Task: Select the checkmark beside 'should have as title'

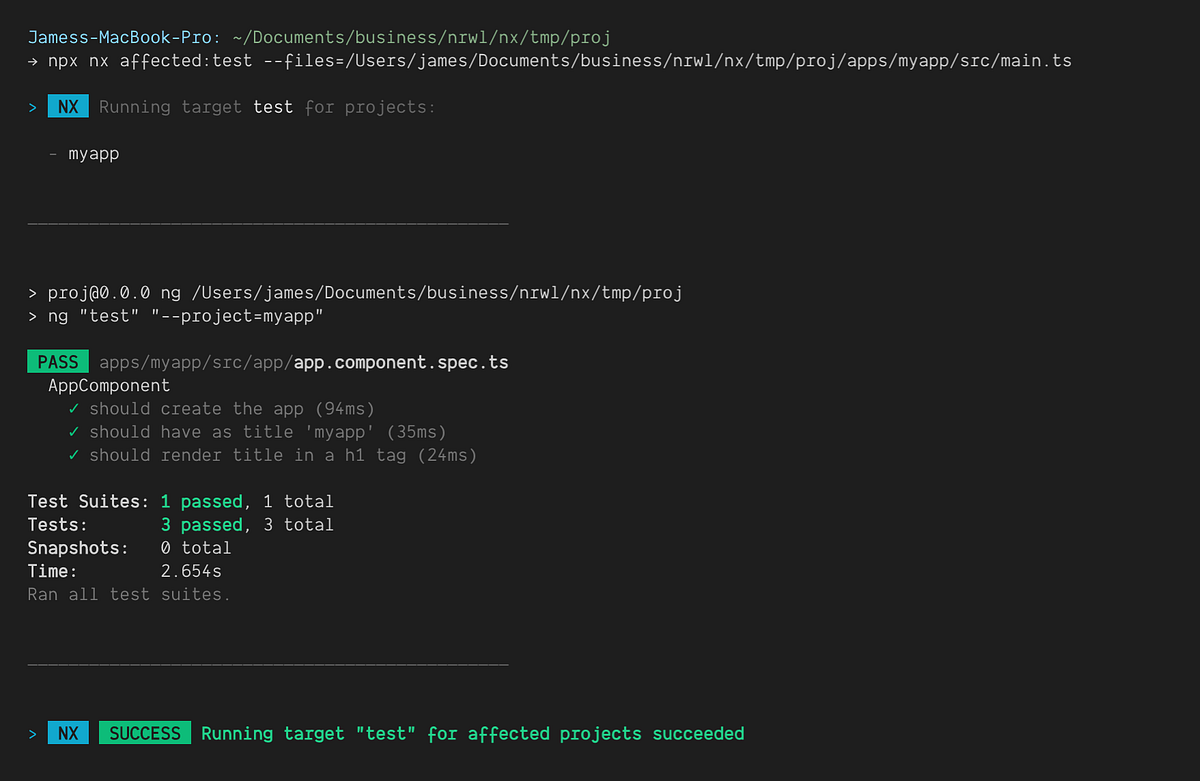Action: coord(72,431)
